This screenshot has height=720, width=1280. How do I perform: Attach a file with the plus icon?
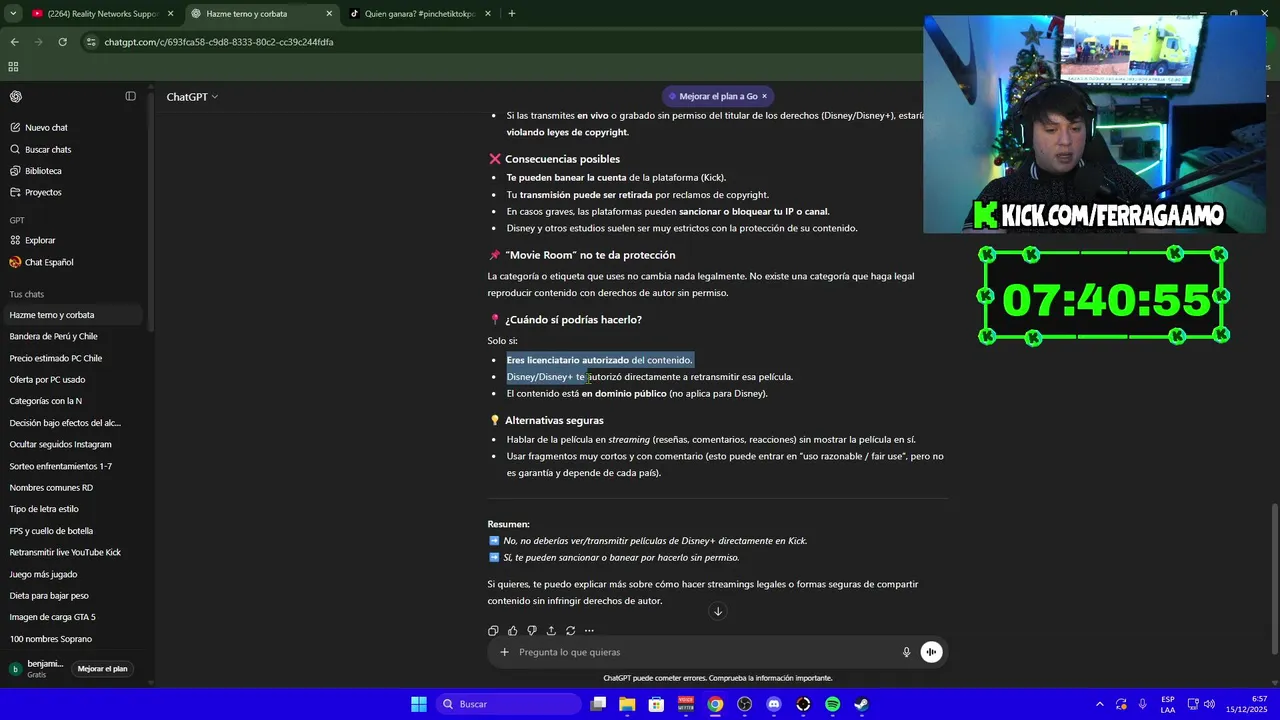coord(504,652)
